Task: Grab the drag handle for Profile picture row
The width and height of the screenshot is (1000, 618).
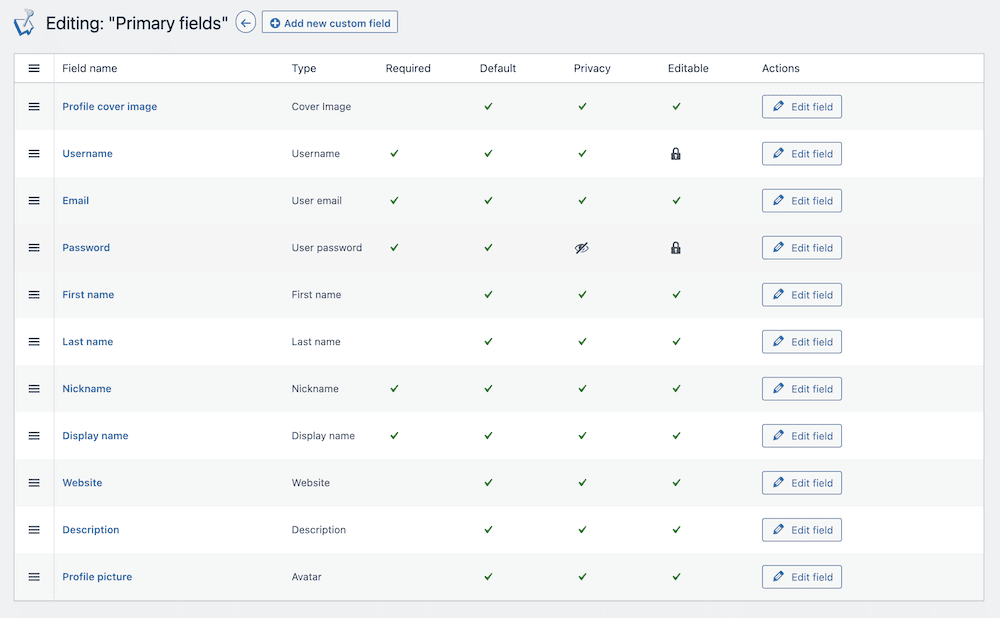Action: 34,577
